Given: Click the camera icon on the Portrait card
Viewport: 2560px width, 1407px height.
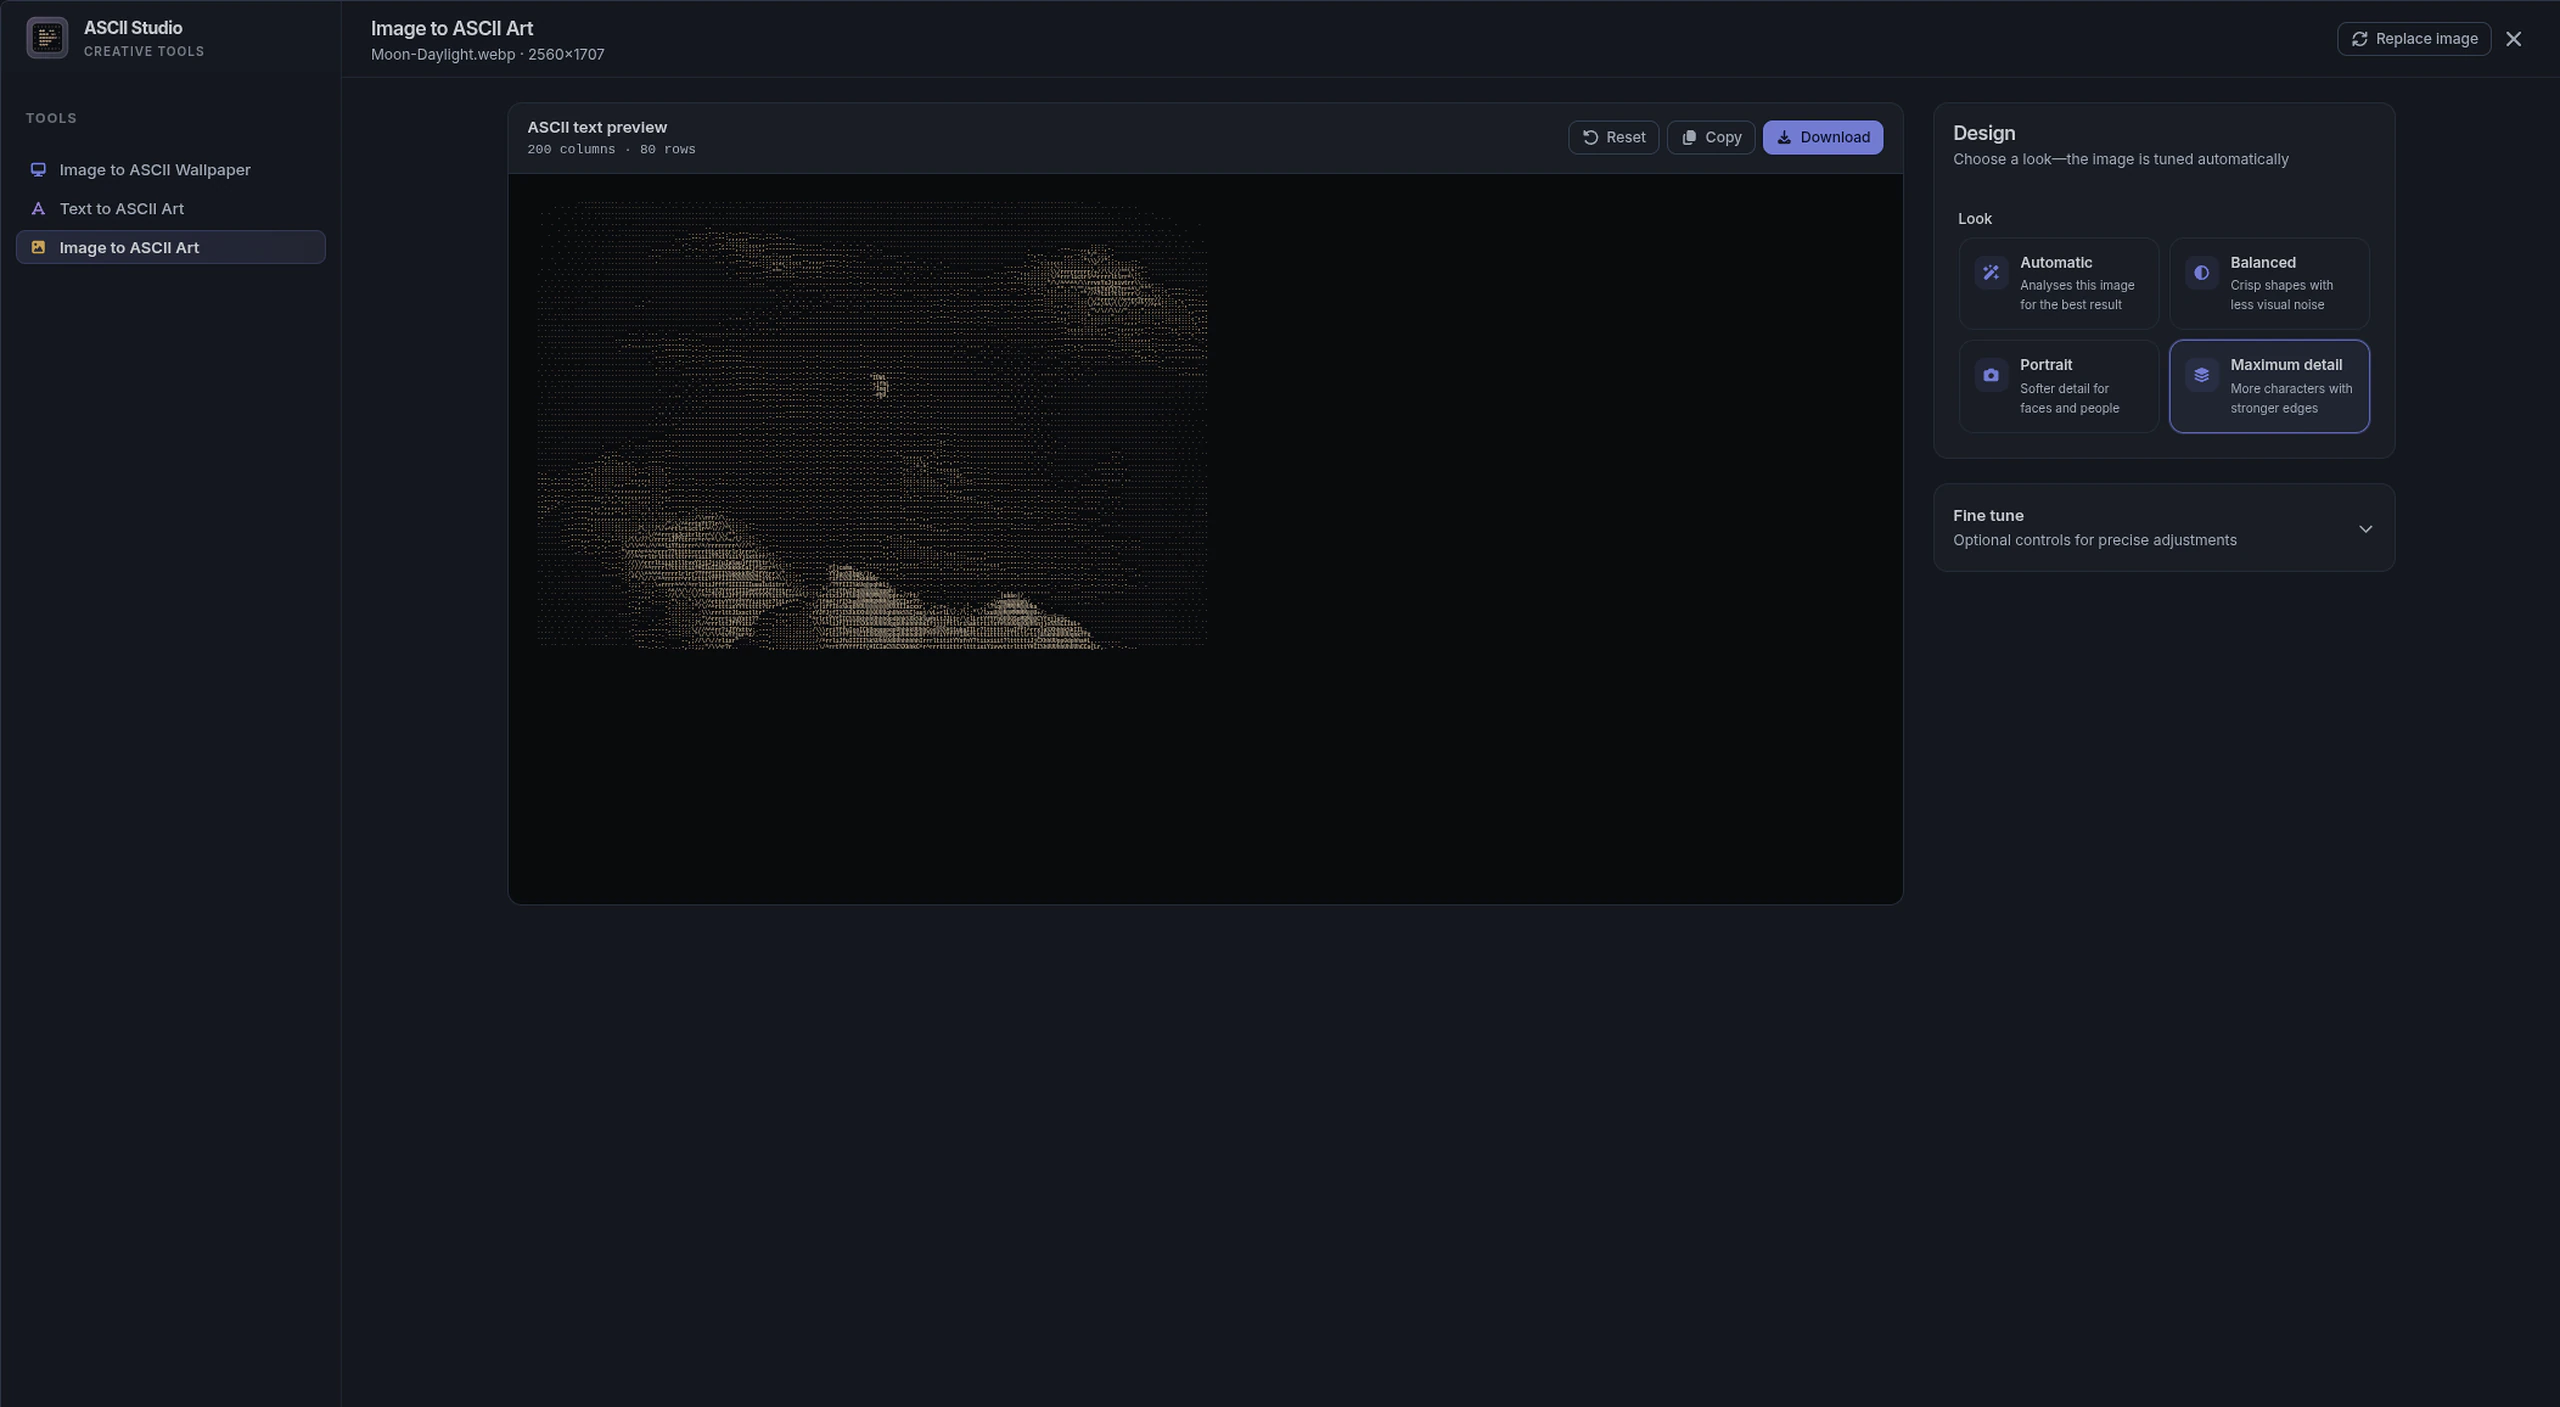Looking at the screenshot, I should pyautogui.click(x=1990, y=375).
